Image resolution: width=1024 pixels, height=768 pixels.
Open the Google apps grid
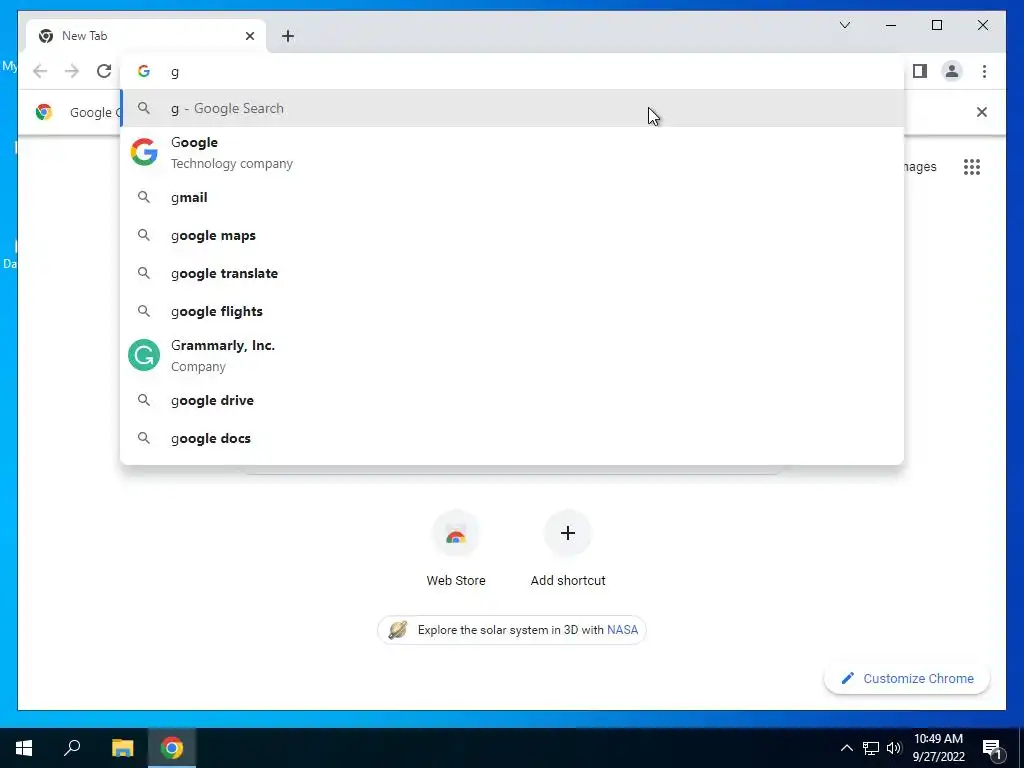point(972,167)
